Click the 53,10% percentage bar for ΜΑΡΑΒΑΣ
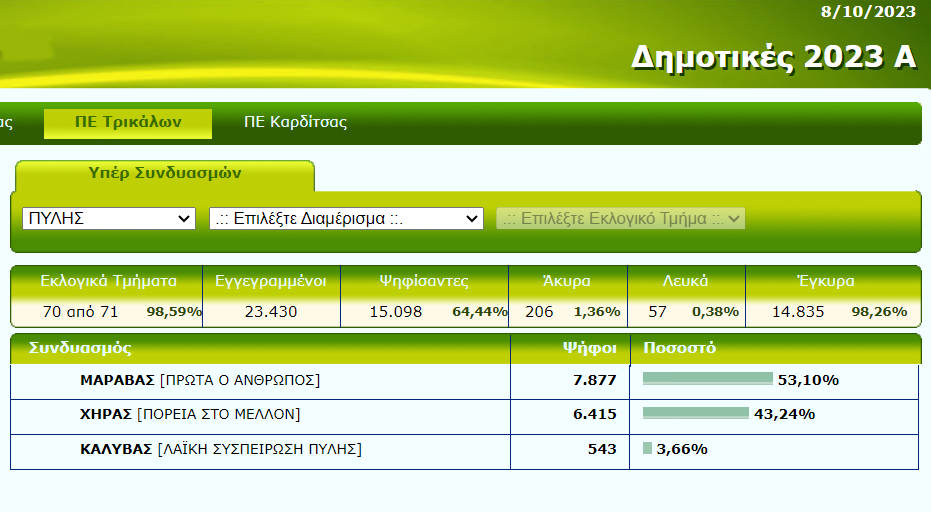This screenshot has height=512, width=931. [x=707, y=379]
